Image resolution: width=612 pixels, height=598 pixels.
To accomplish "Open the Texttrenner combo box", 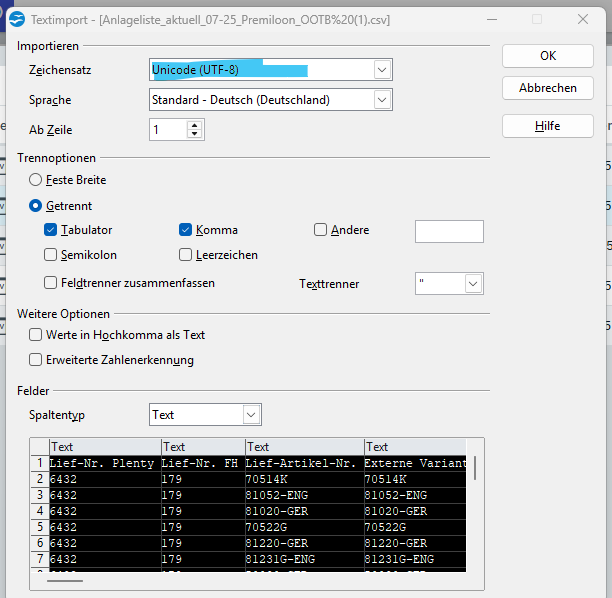I will [x=473, y=284].
